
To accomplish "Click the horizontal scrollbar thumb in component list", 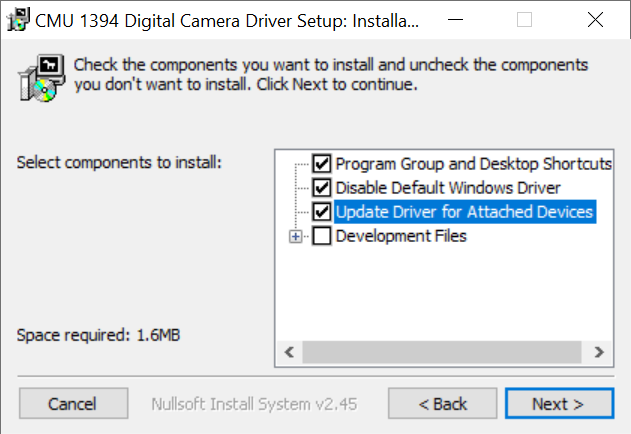I will [x=442, y=352].
